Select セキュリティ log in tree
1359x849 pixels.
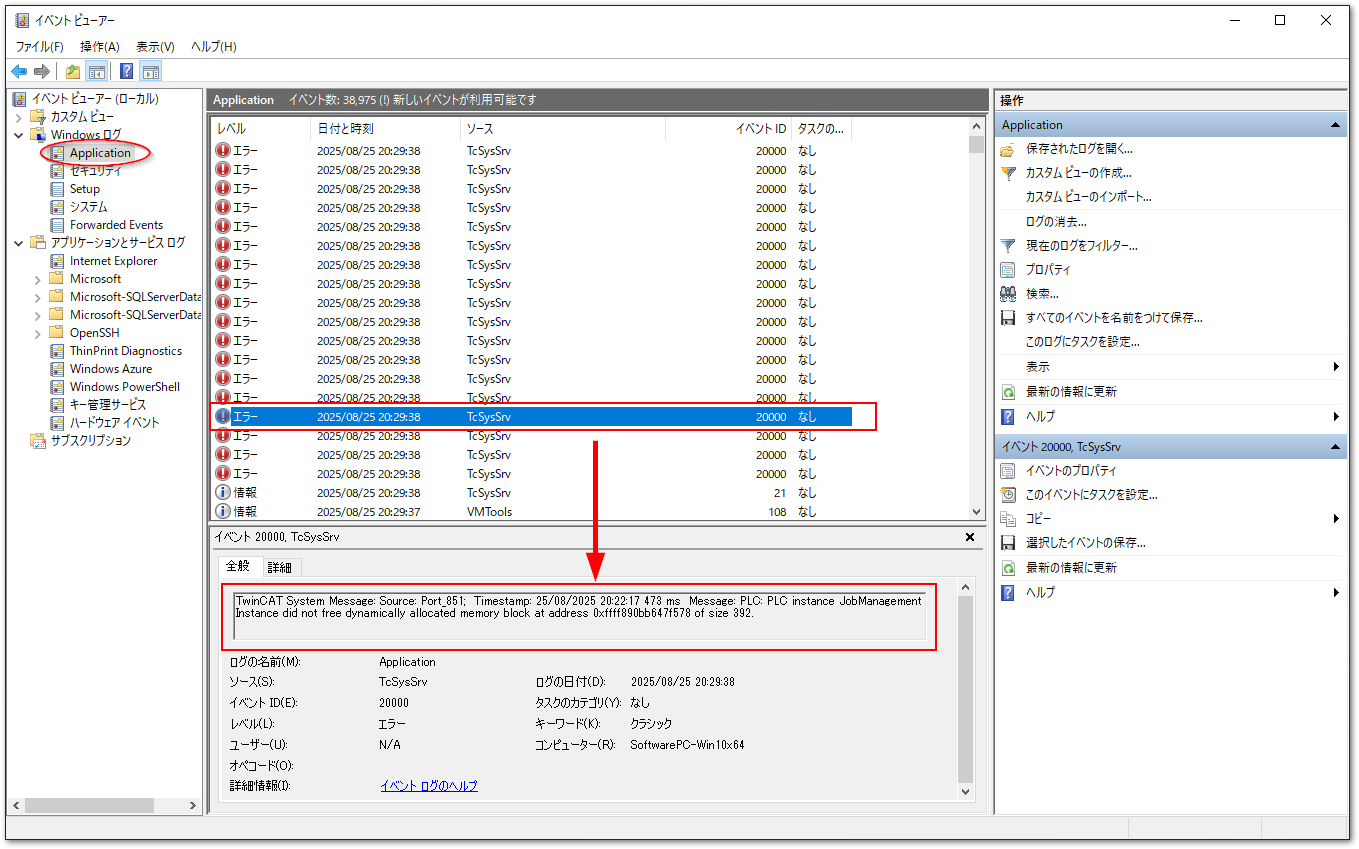(x=95, y=171)
